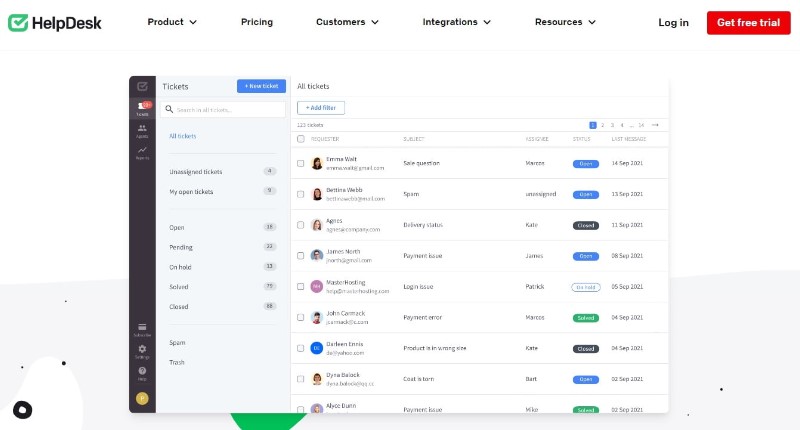Click the Help question mark icon

click(142, 372)
